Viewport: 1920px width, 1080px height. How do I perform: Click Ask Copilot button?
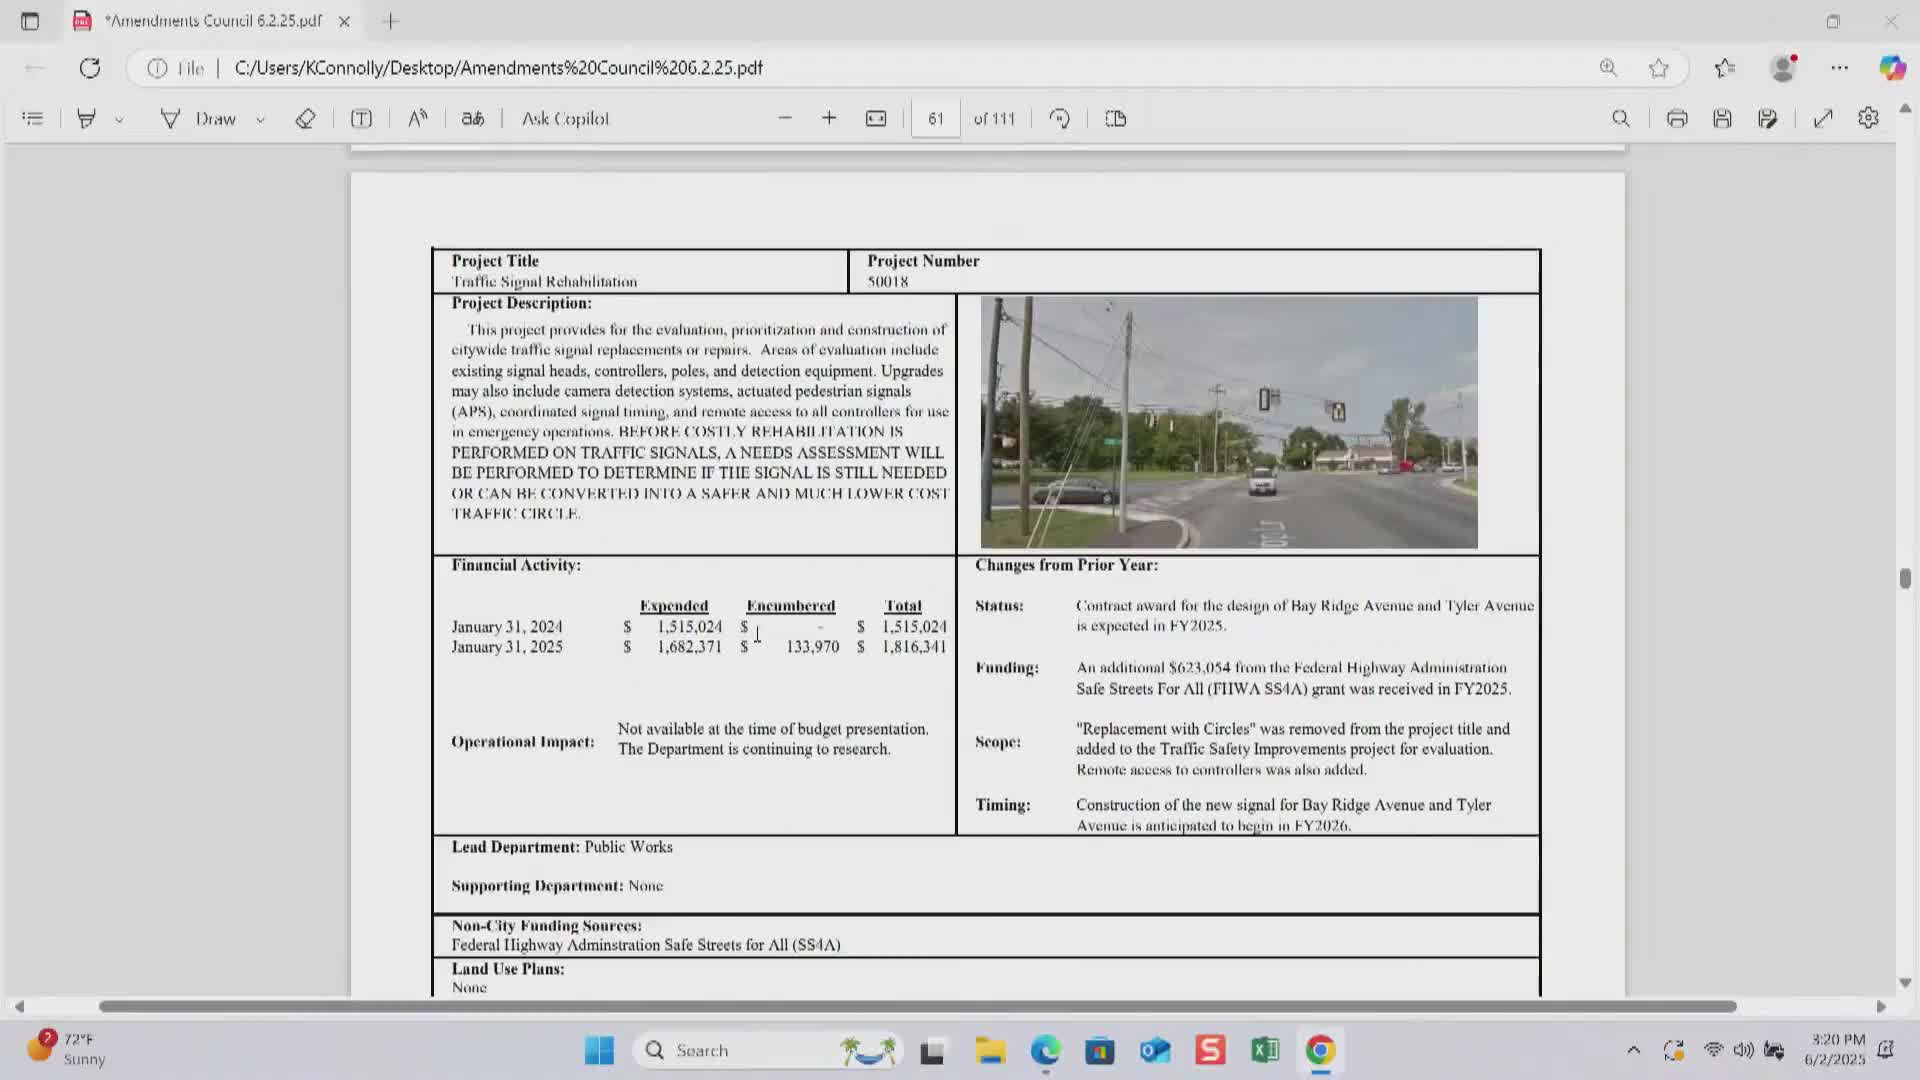565,119
